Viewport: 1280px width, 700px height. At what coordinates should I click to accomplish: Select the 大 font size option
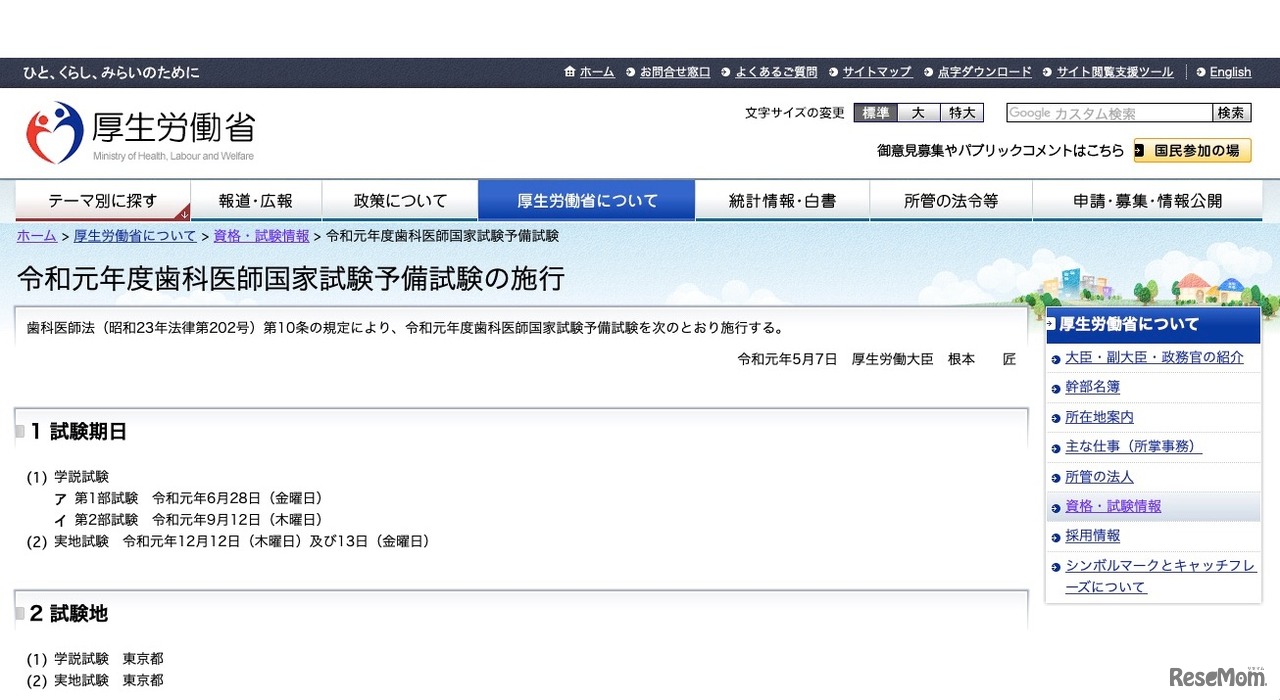(918, 113)
